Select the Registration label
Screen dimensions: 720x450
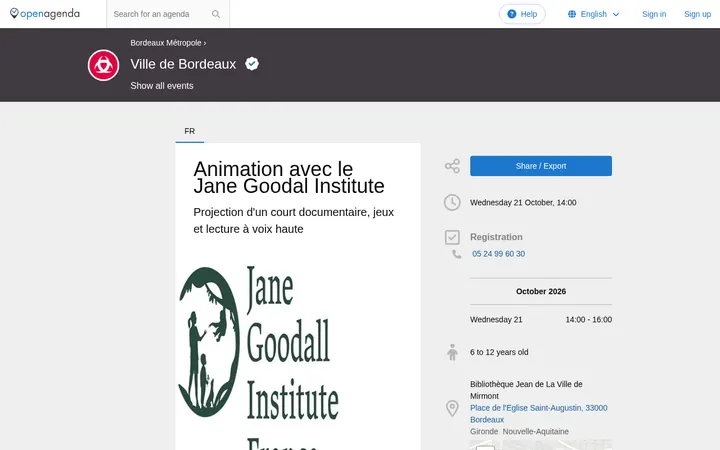click(496, 237)
